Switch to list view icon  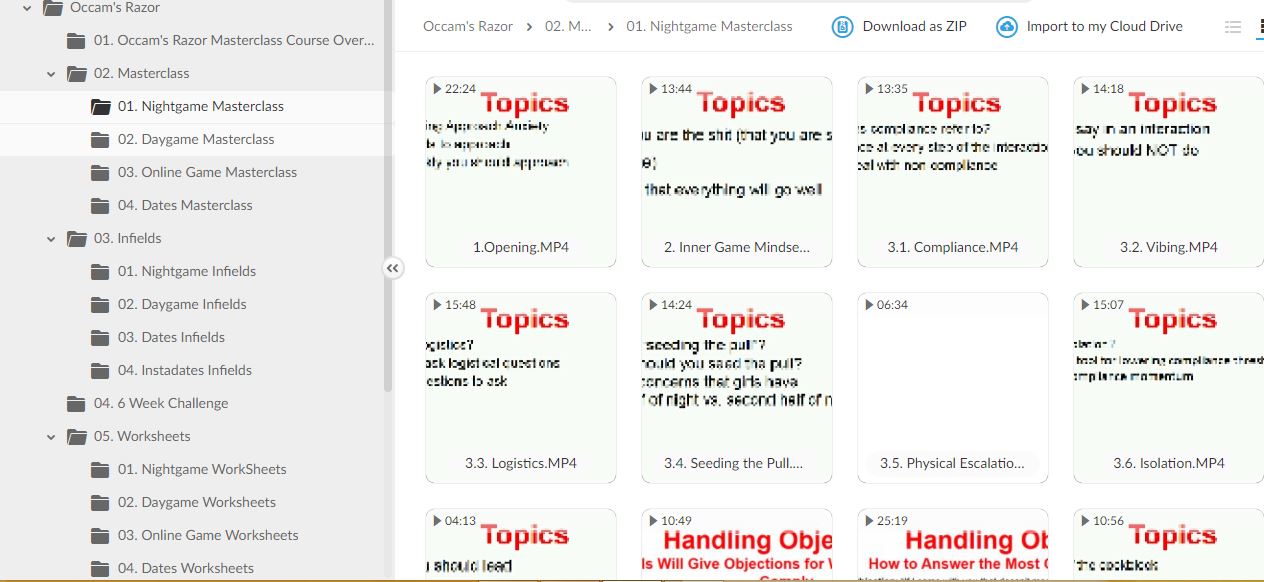1233,27
